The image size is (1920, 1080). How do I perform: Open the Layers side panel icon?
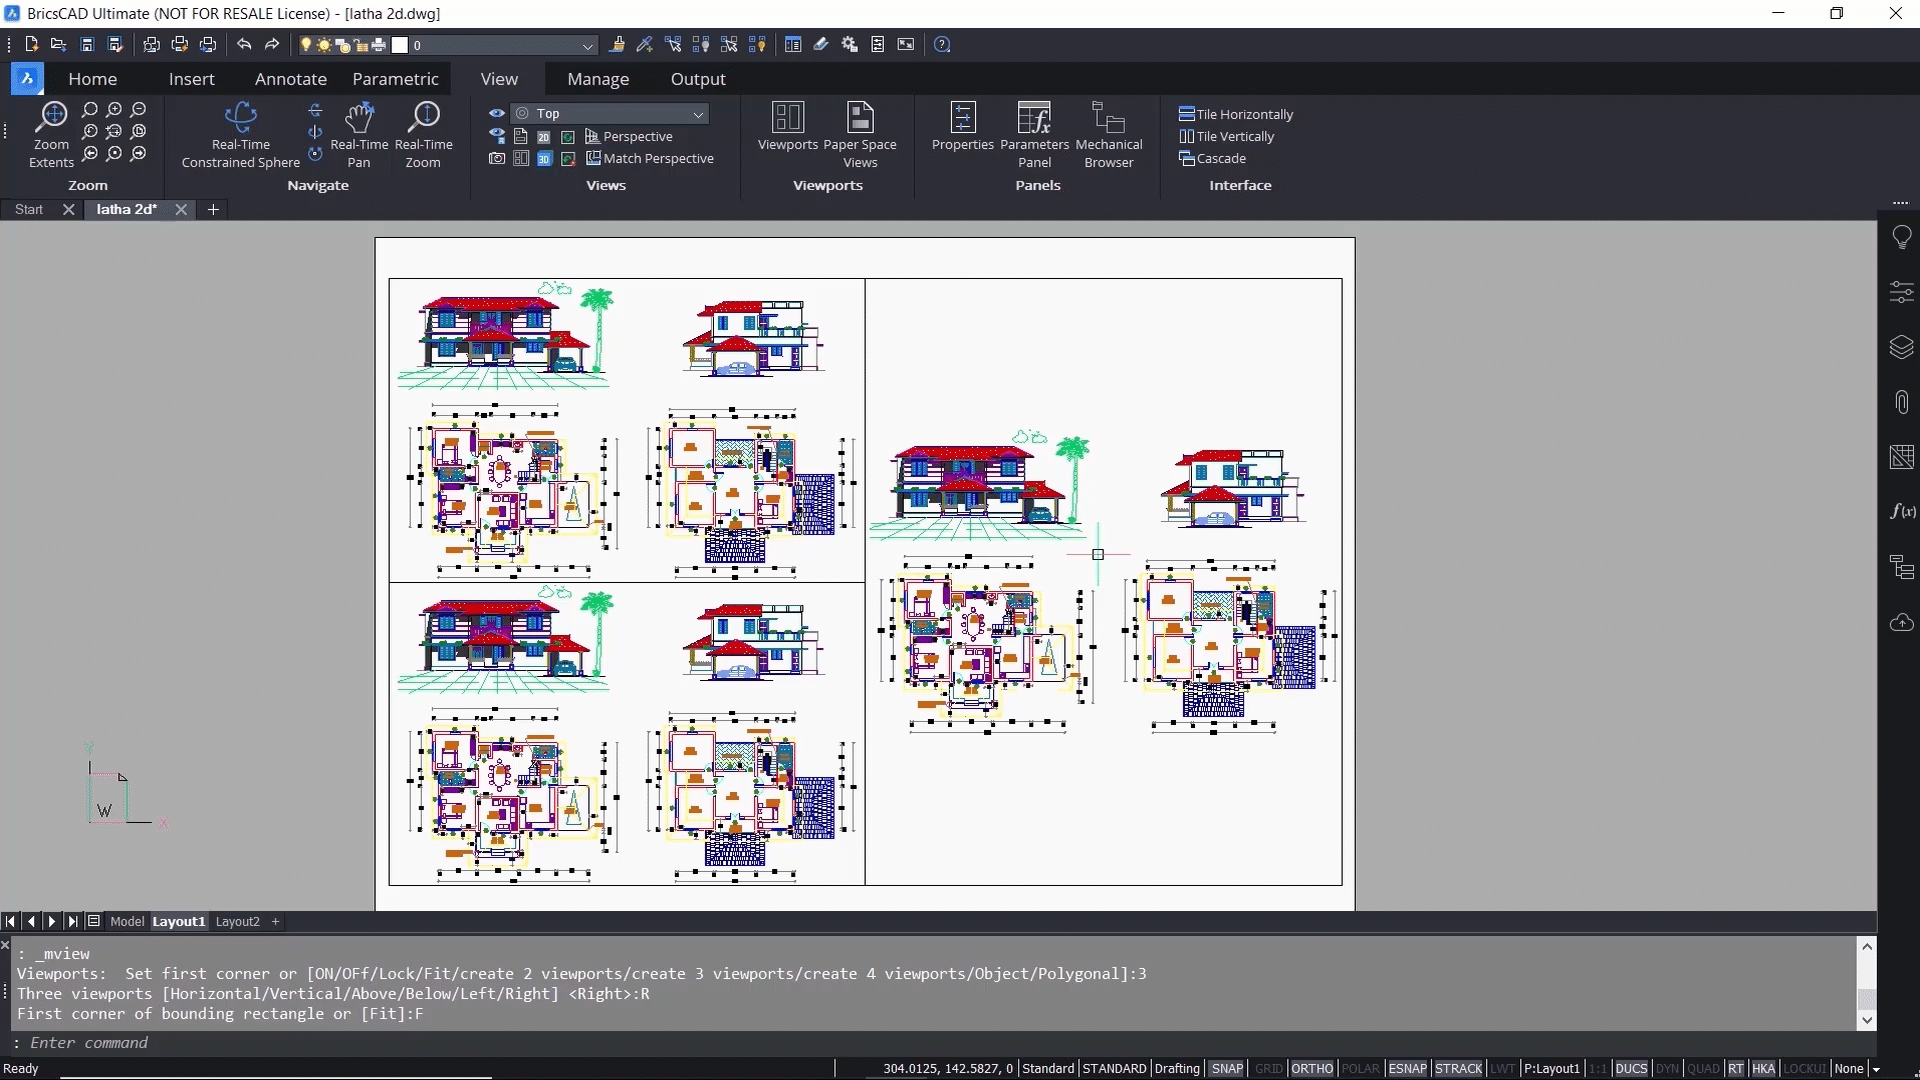coord(1901,347)
